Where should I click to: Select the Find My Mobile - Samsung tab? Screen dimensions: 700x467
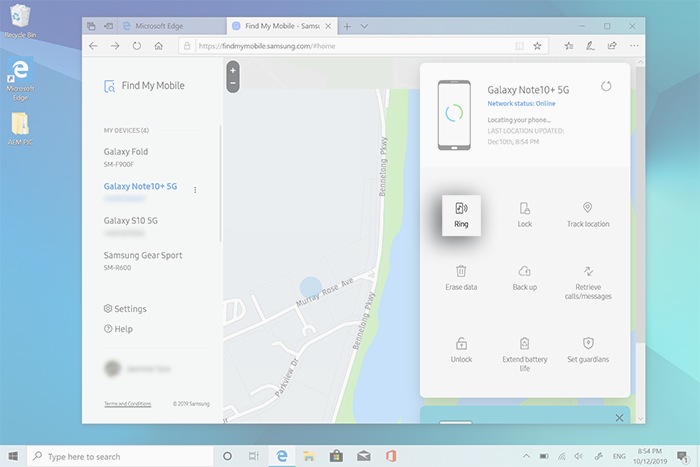point(282,26)
